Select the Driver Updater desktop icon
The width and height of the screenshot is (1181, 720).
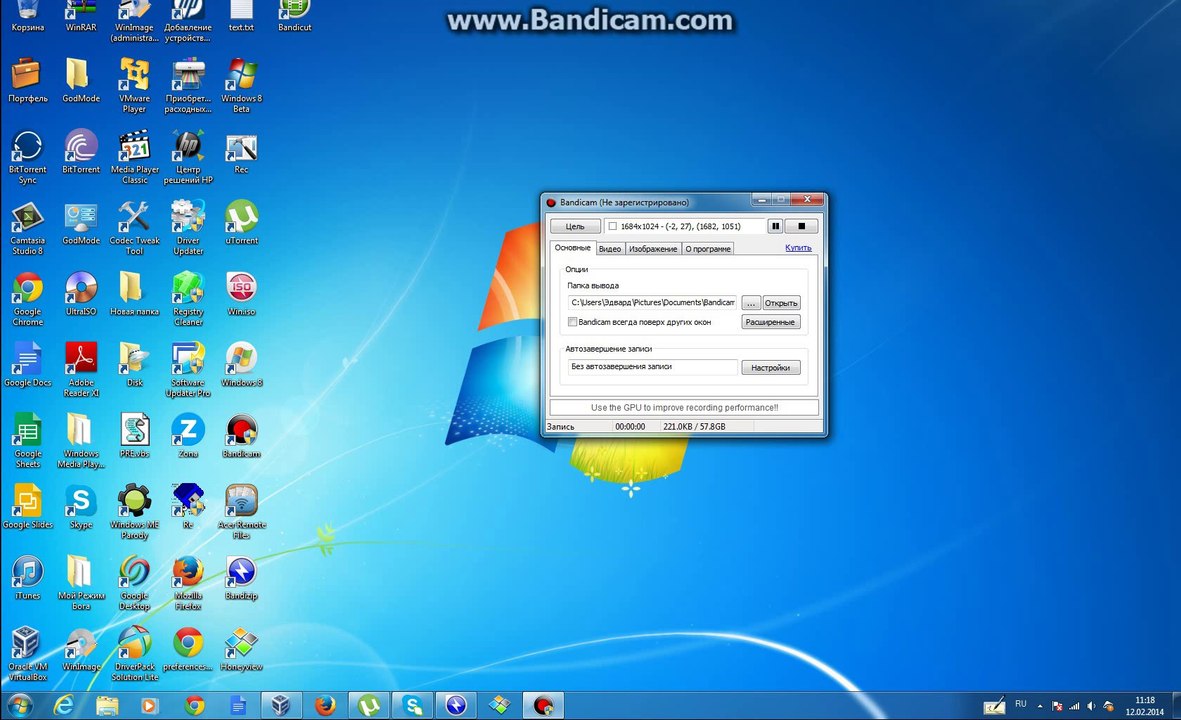point(188,227)
